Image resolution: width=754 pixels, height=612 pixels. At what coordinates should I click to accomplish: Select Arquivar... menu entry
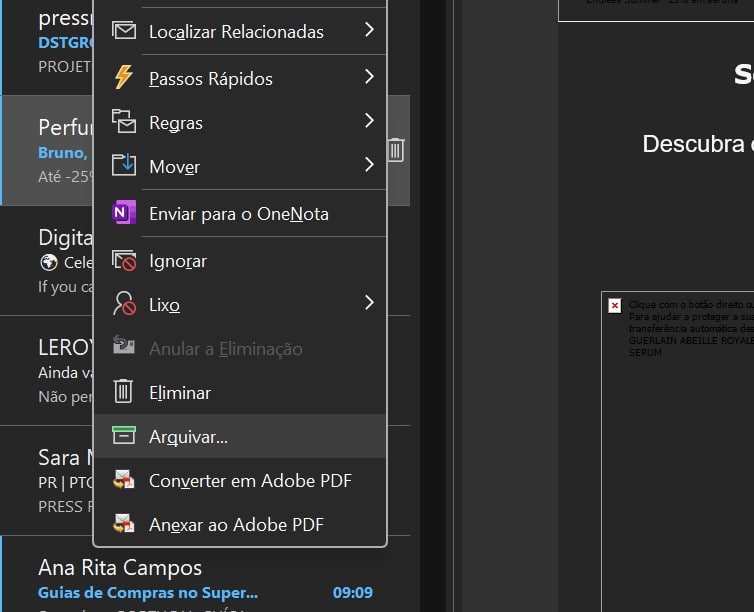[240, 436]
